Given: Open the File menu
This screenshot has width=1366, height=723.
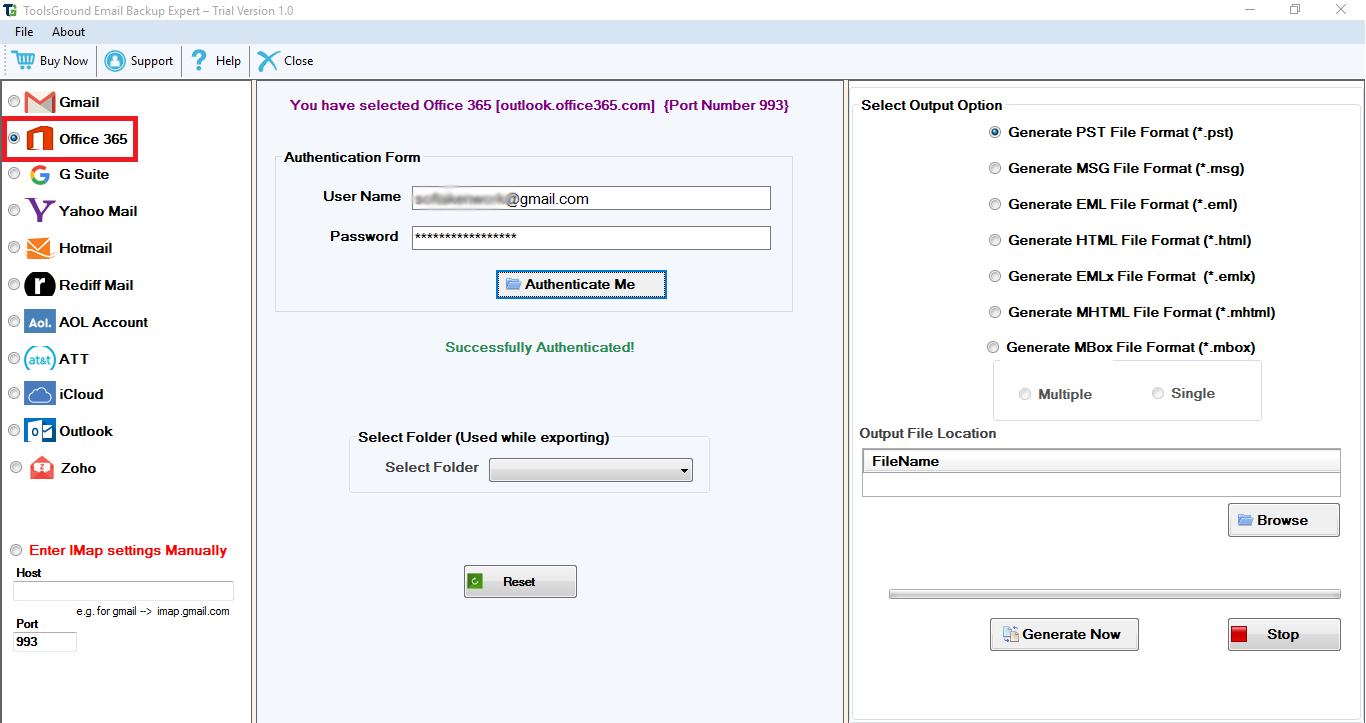Looking at the screenshot, I should pyautogui.click(x=24, y=32).
